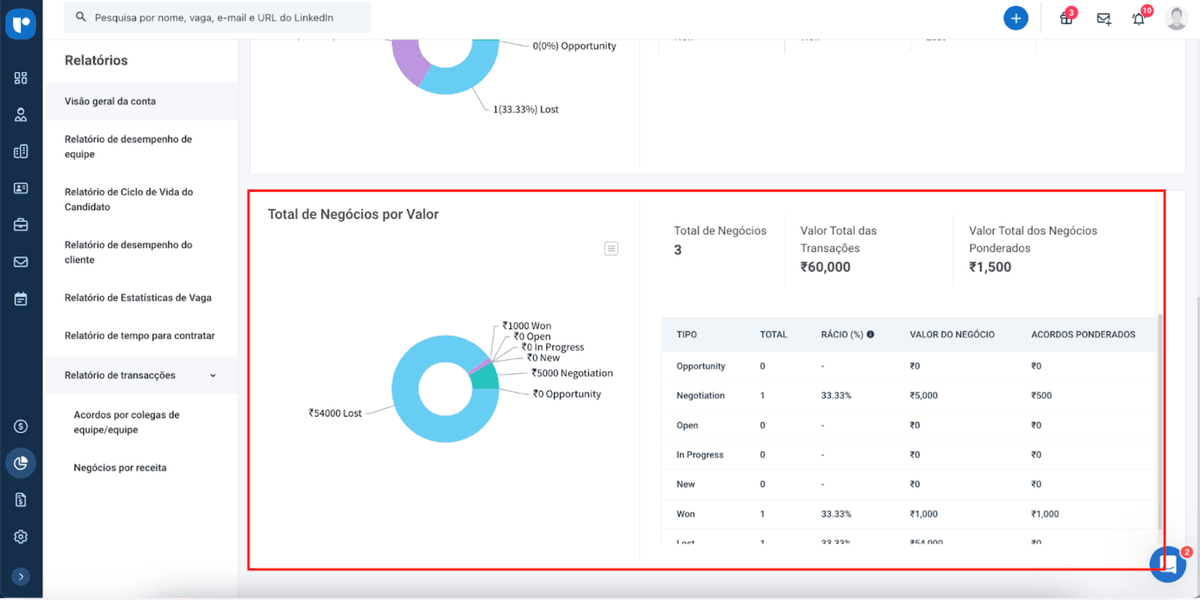The image size is (1200, 600).
Task: Open notifications bell with 10 badge
Action: coord(1139,19)
